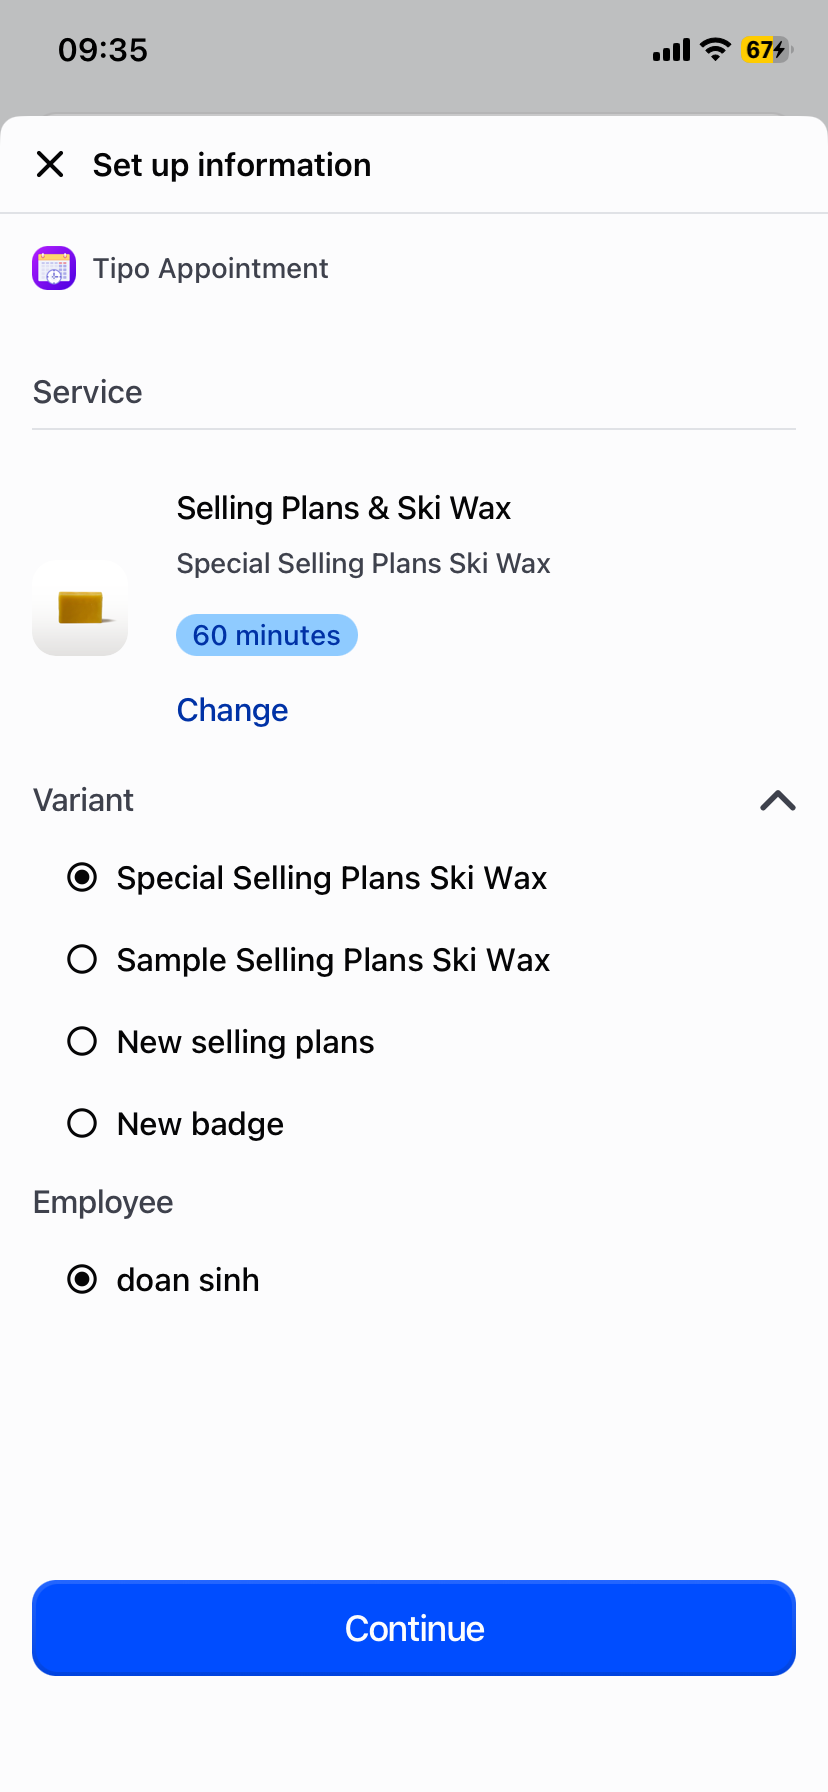Tap the battery indicator icon
The image size is (828, 1792).
tap(766, 49)
